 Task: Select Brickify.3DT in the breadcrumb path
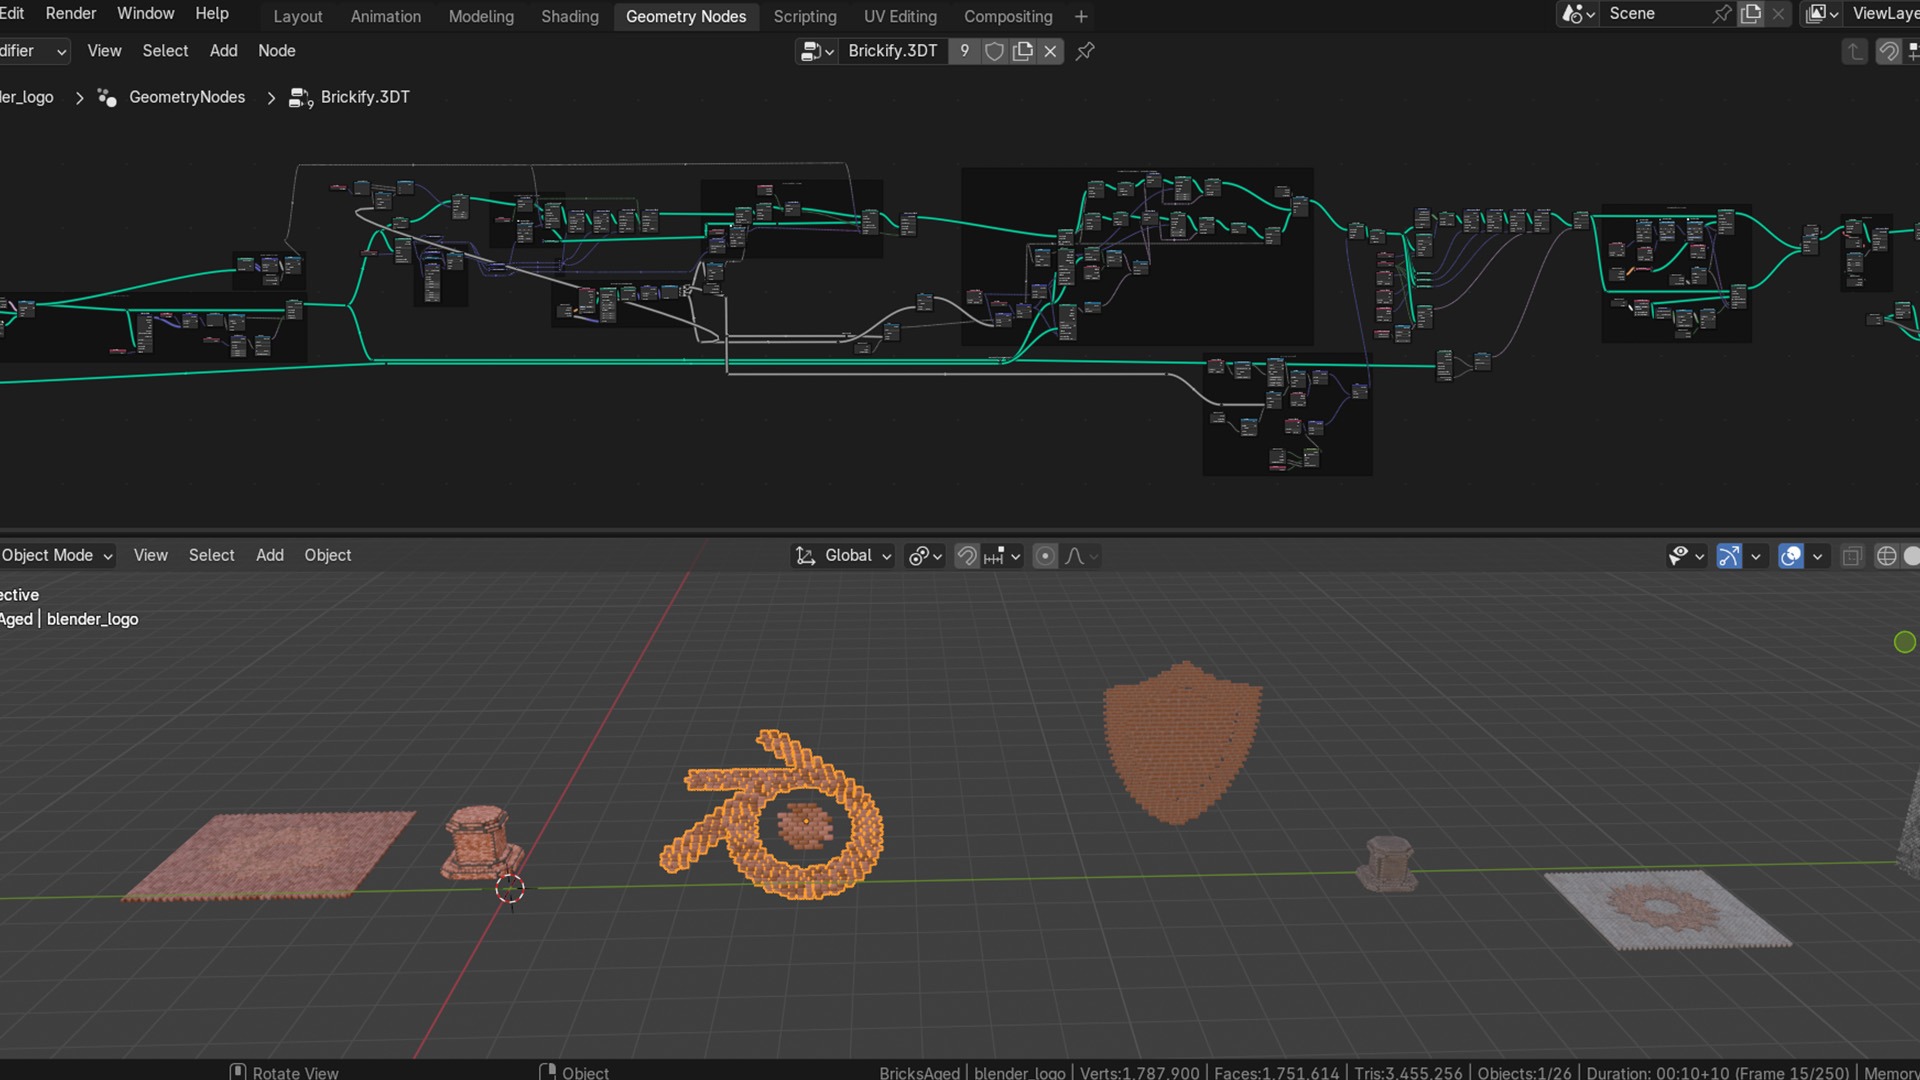(365, 97)
